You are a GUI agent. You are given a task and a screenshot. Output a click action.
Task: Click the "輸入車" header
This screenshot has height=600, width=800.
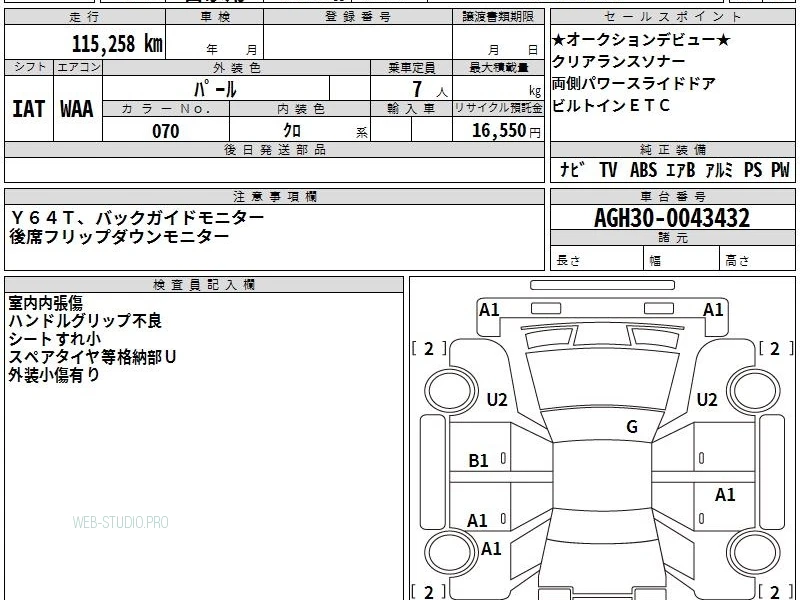click(411, 109)
